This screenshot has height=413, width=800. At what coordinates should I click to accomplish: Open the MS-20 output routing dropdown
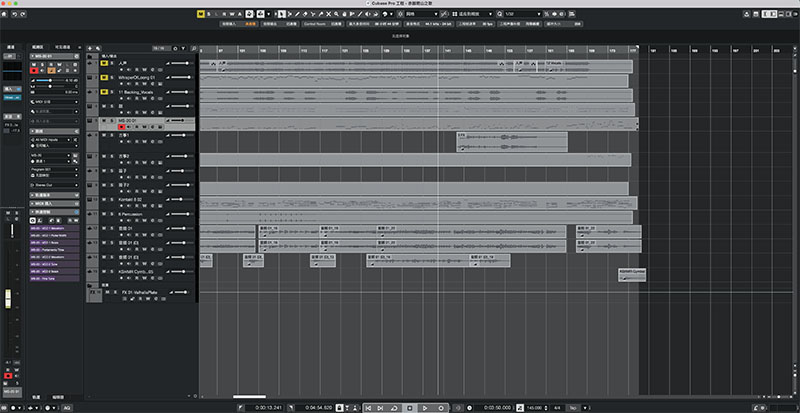point(51,155)
